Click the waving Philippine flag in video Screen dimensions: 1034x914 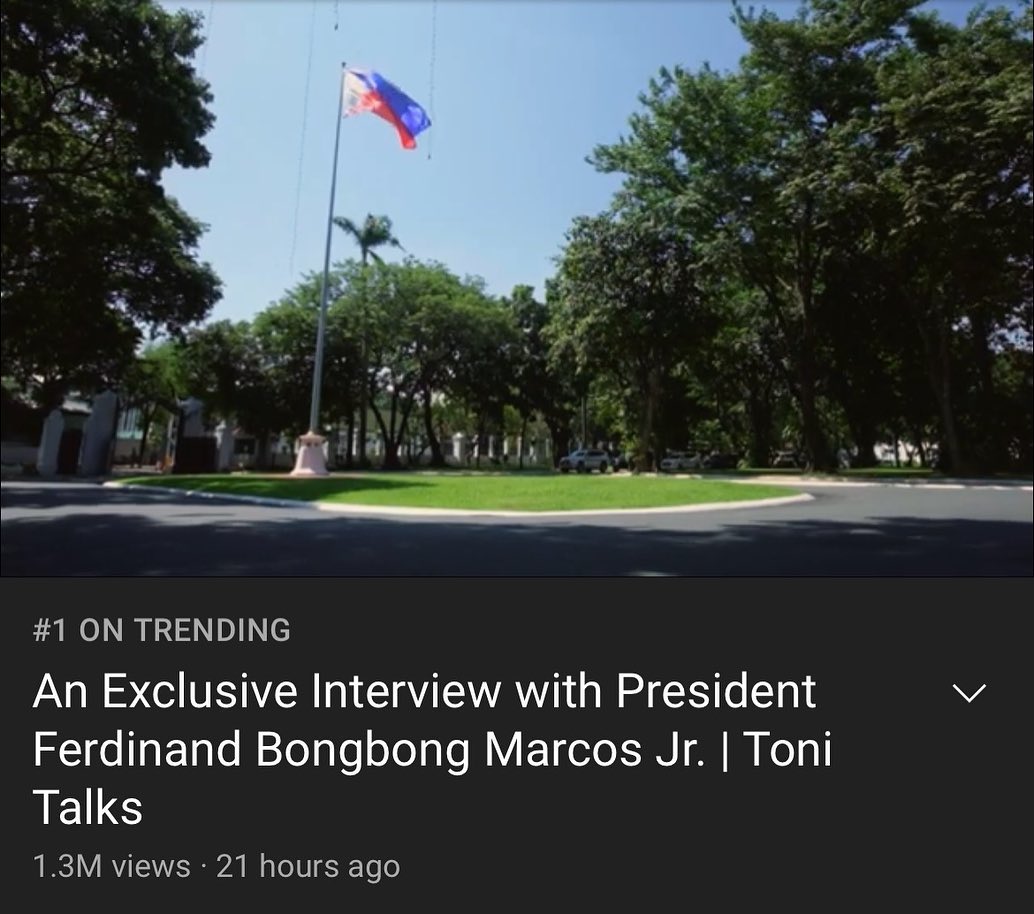pos(386,106)
